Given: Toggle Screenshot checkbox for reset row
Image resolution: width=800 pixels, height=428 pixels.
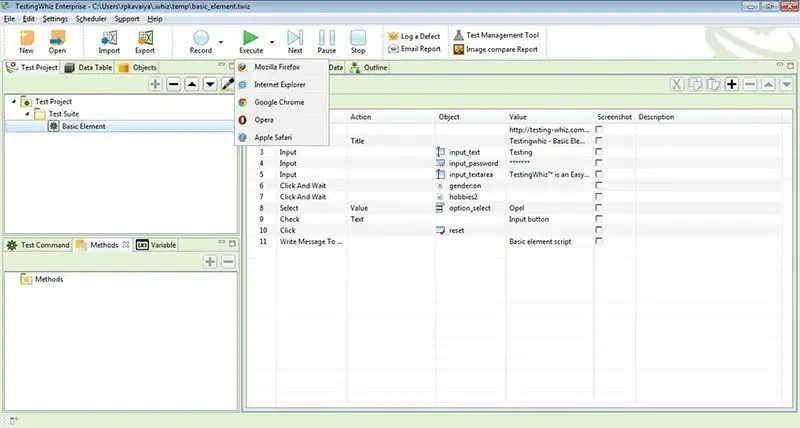Looking at the screenshot, I should 599,231.
